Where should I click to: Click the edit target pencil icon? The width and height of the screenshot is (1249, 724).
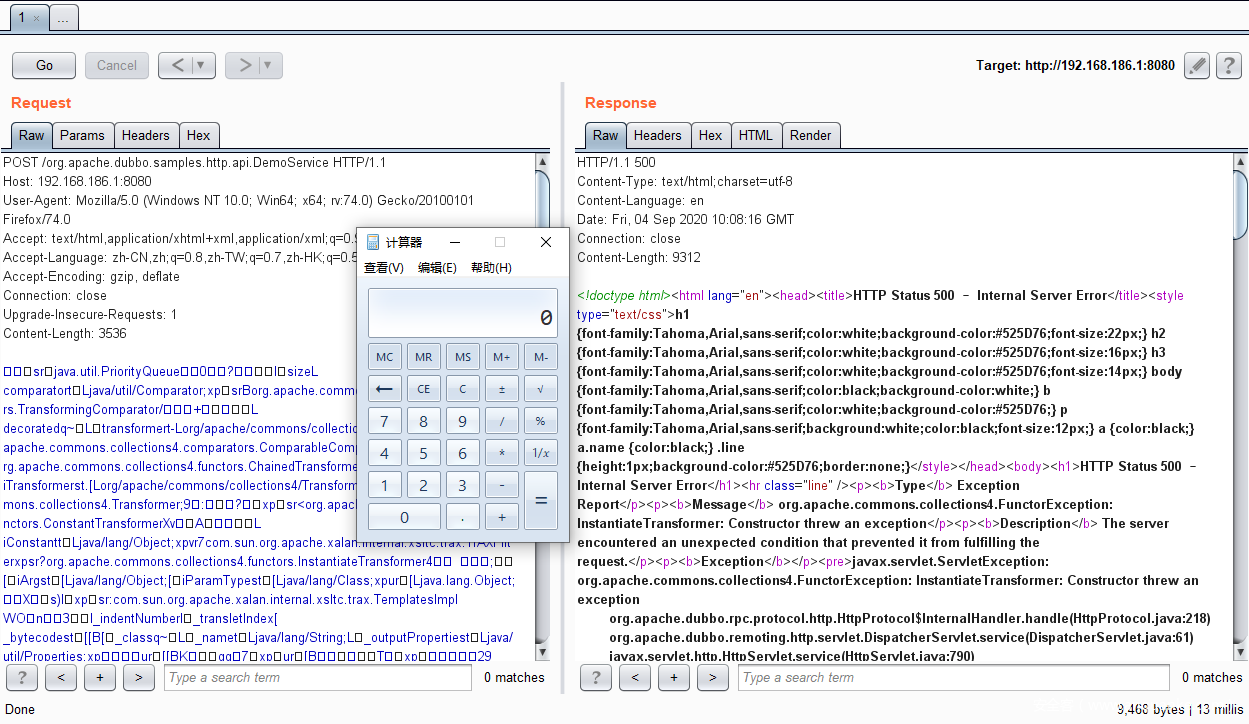coord(1197,66)
